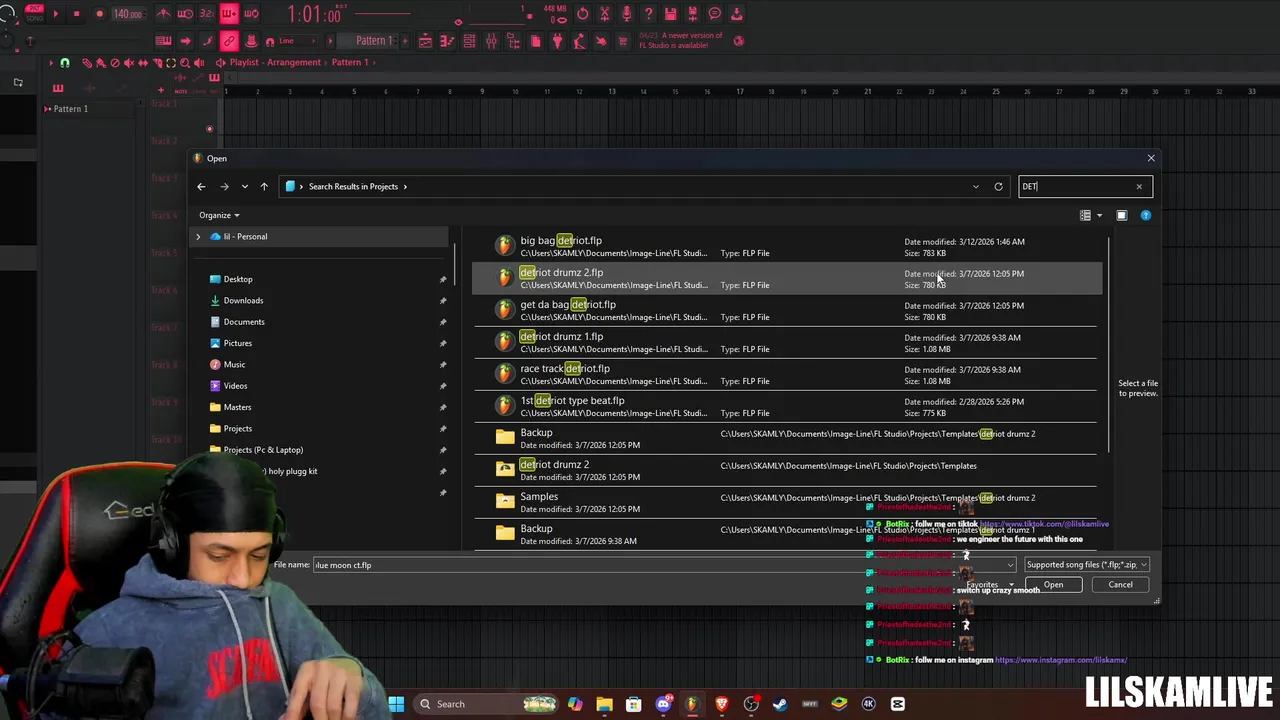Click up-one-level arrow in Open dialog

264,186
